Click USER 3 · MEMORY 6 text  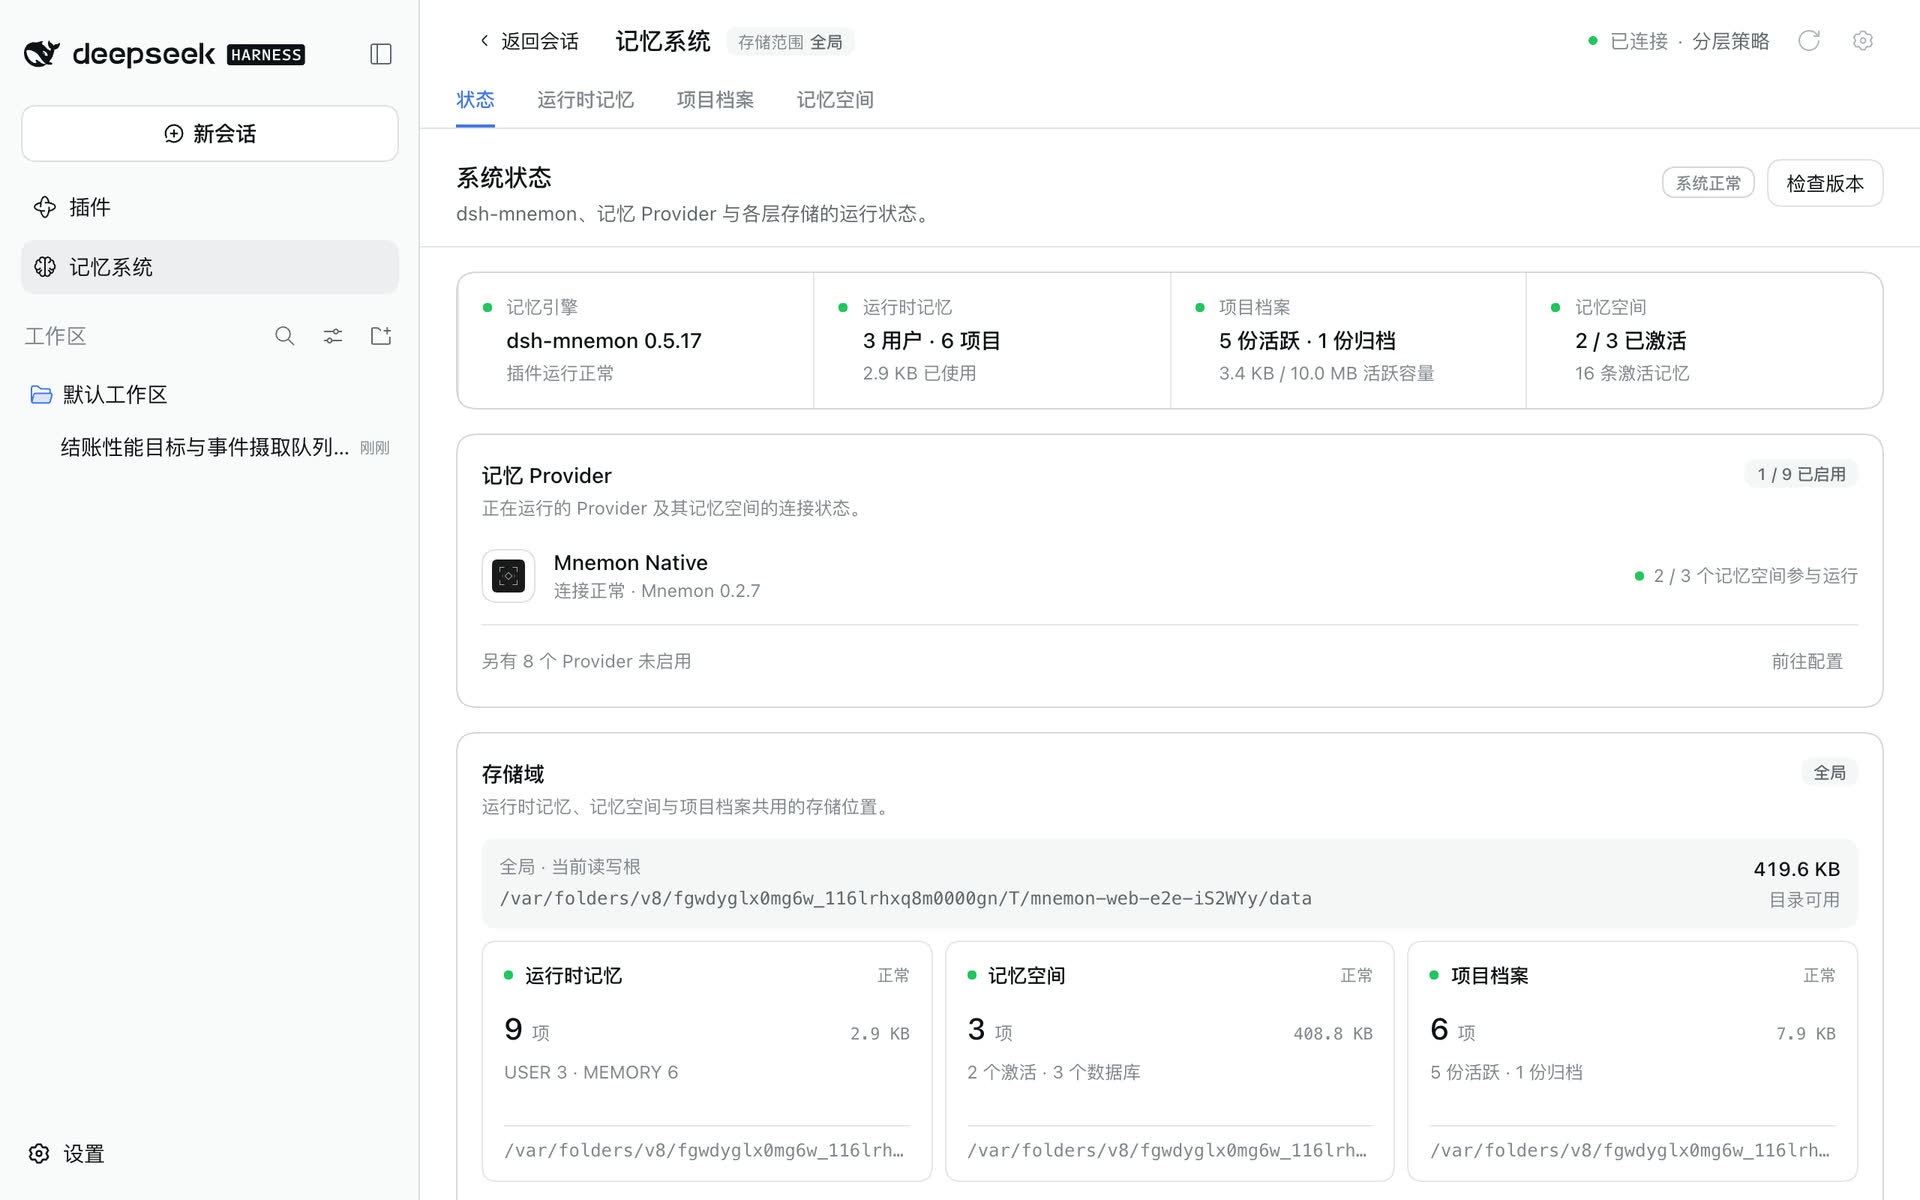pos(591,1072)
